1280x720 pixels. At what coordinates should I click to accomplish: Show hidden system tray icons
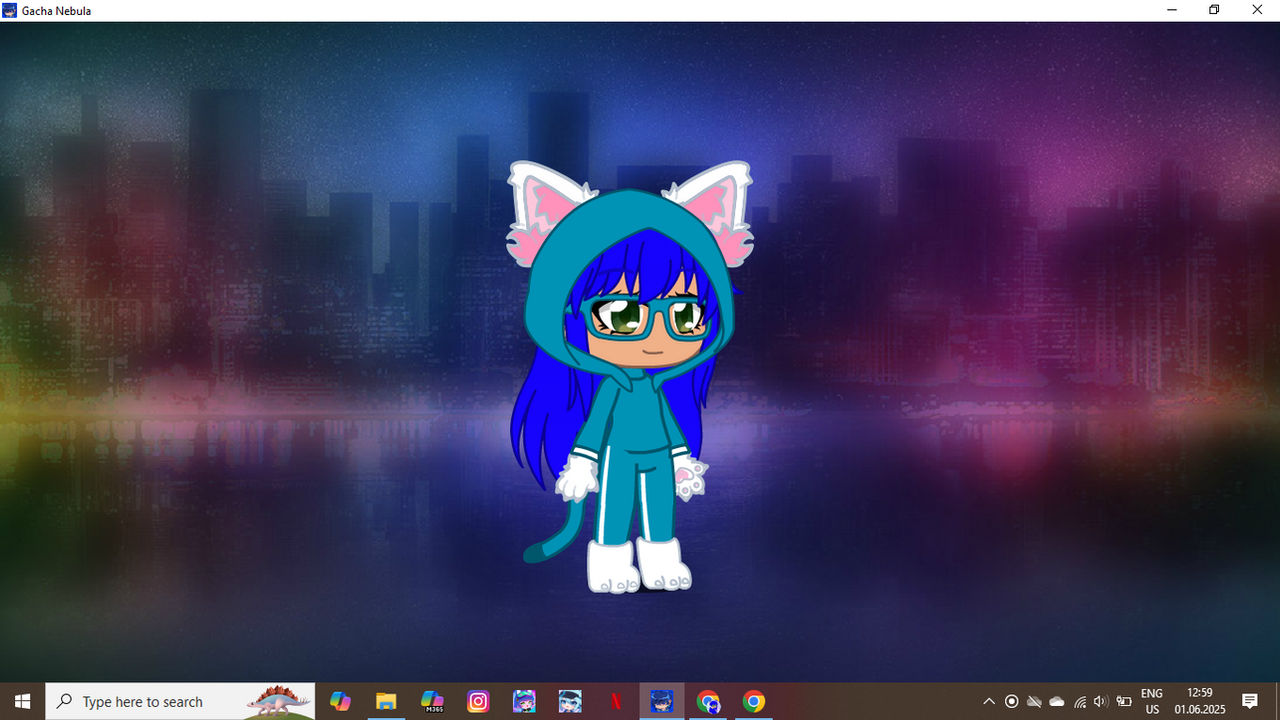coord(989,701)
